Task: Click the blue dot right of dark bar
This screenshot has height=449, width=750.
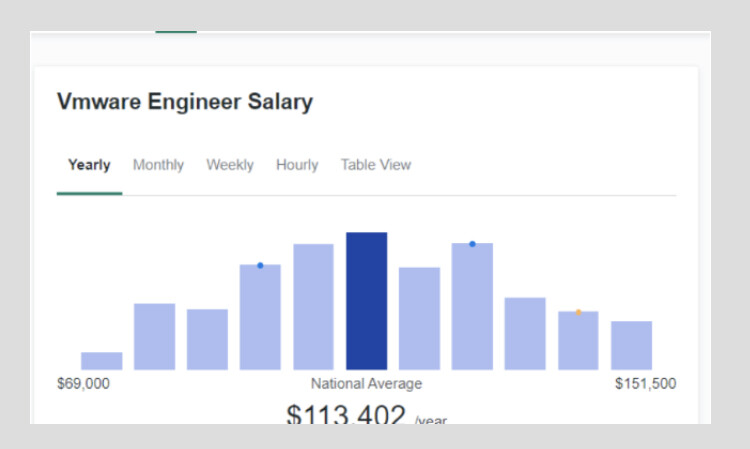Action: 472,244
